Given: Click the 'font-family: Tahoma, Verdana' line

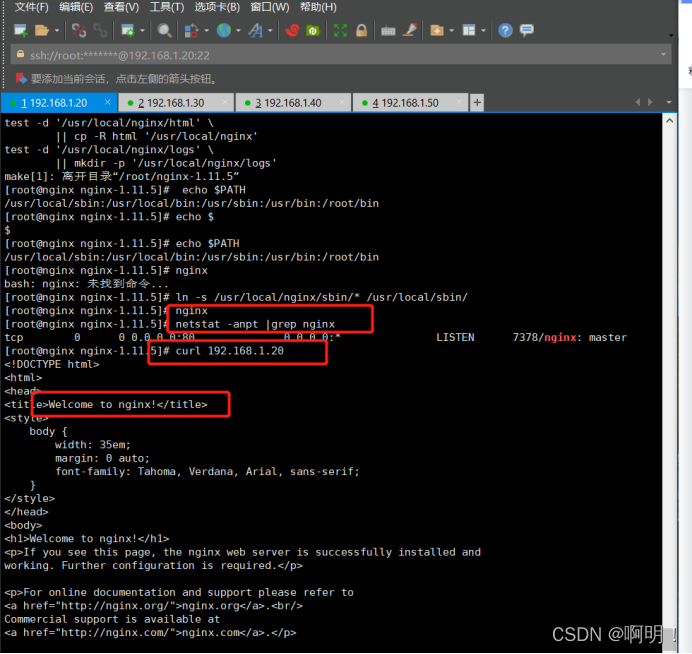Looking at the screenshot, I should coord(207,472).
